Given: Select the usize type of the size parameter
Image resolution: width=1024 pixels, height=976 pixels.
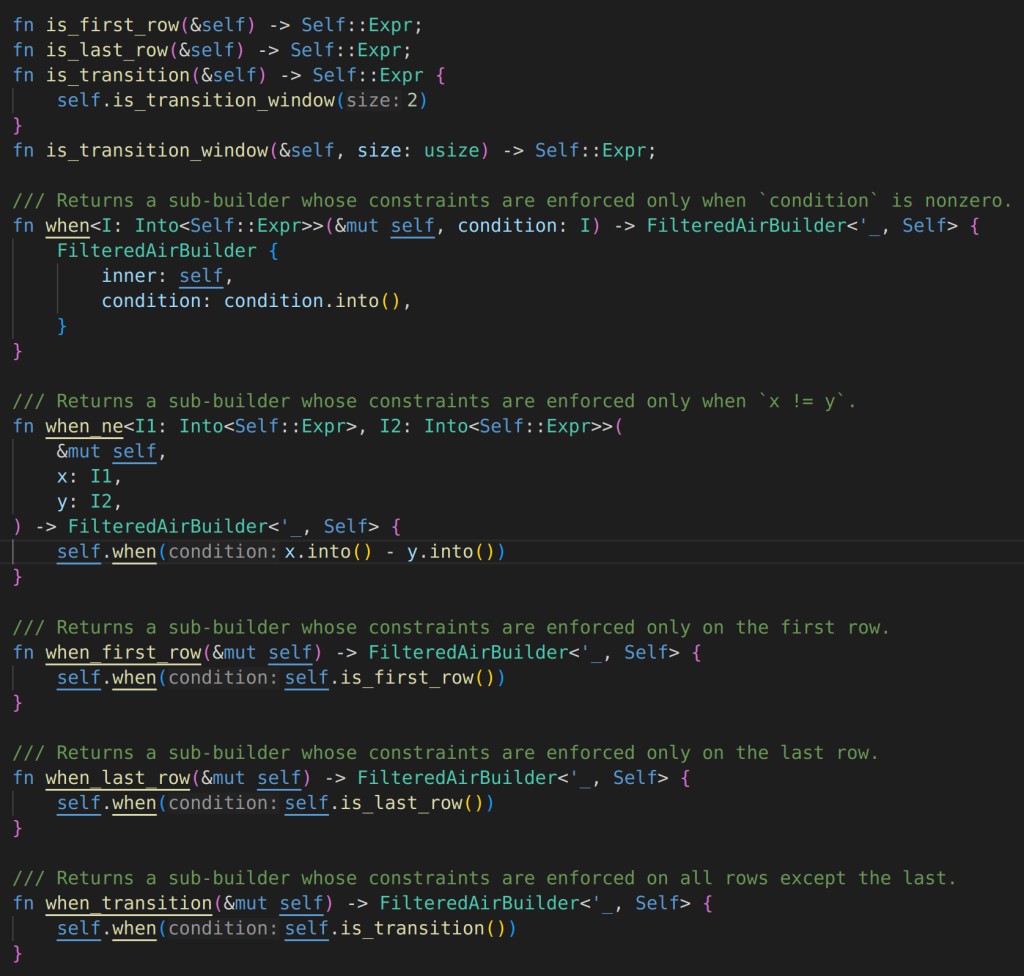Looking at the screenshot, I should (451, 151).
